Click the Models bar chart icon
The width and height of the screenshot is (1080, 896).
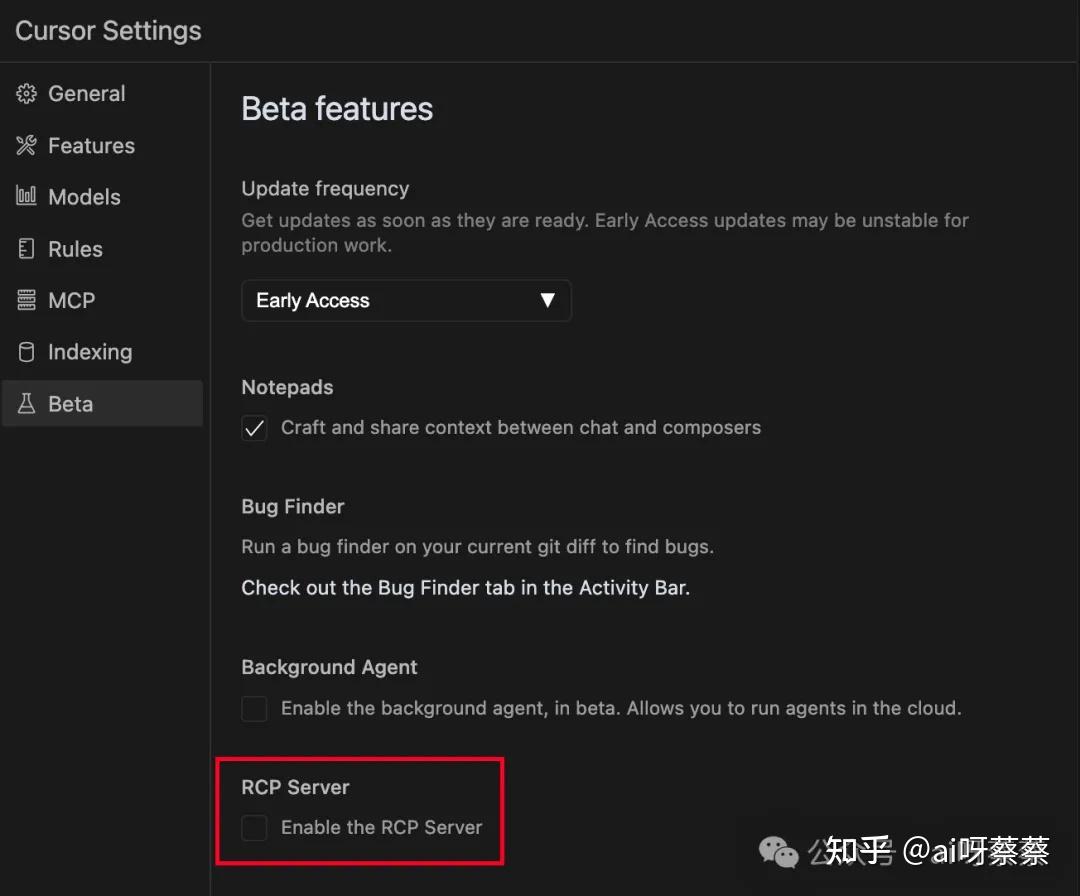[x=26, y=197]
